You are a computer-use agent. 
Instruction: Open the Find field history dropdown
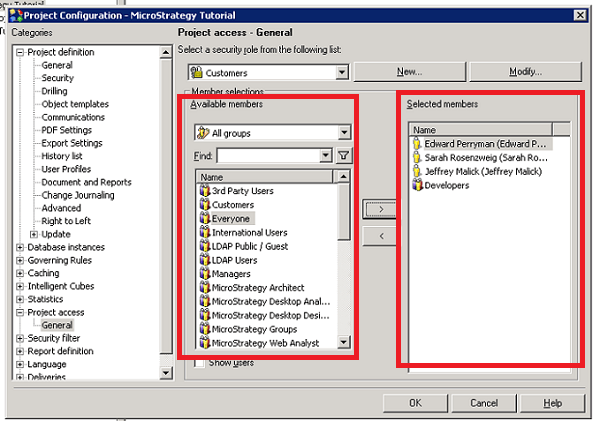click(x=326, y=155)
